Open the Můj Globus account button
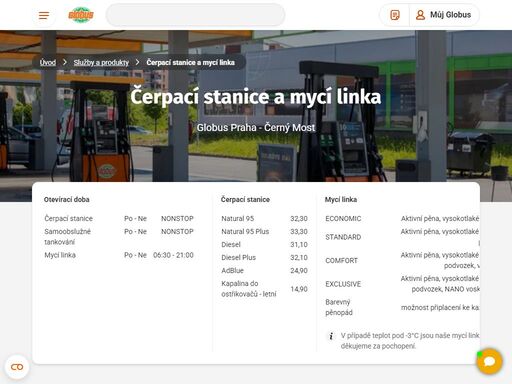This screenshot has width=512, height=384. pos(444,15)
